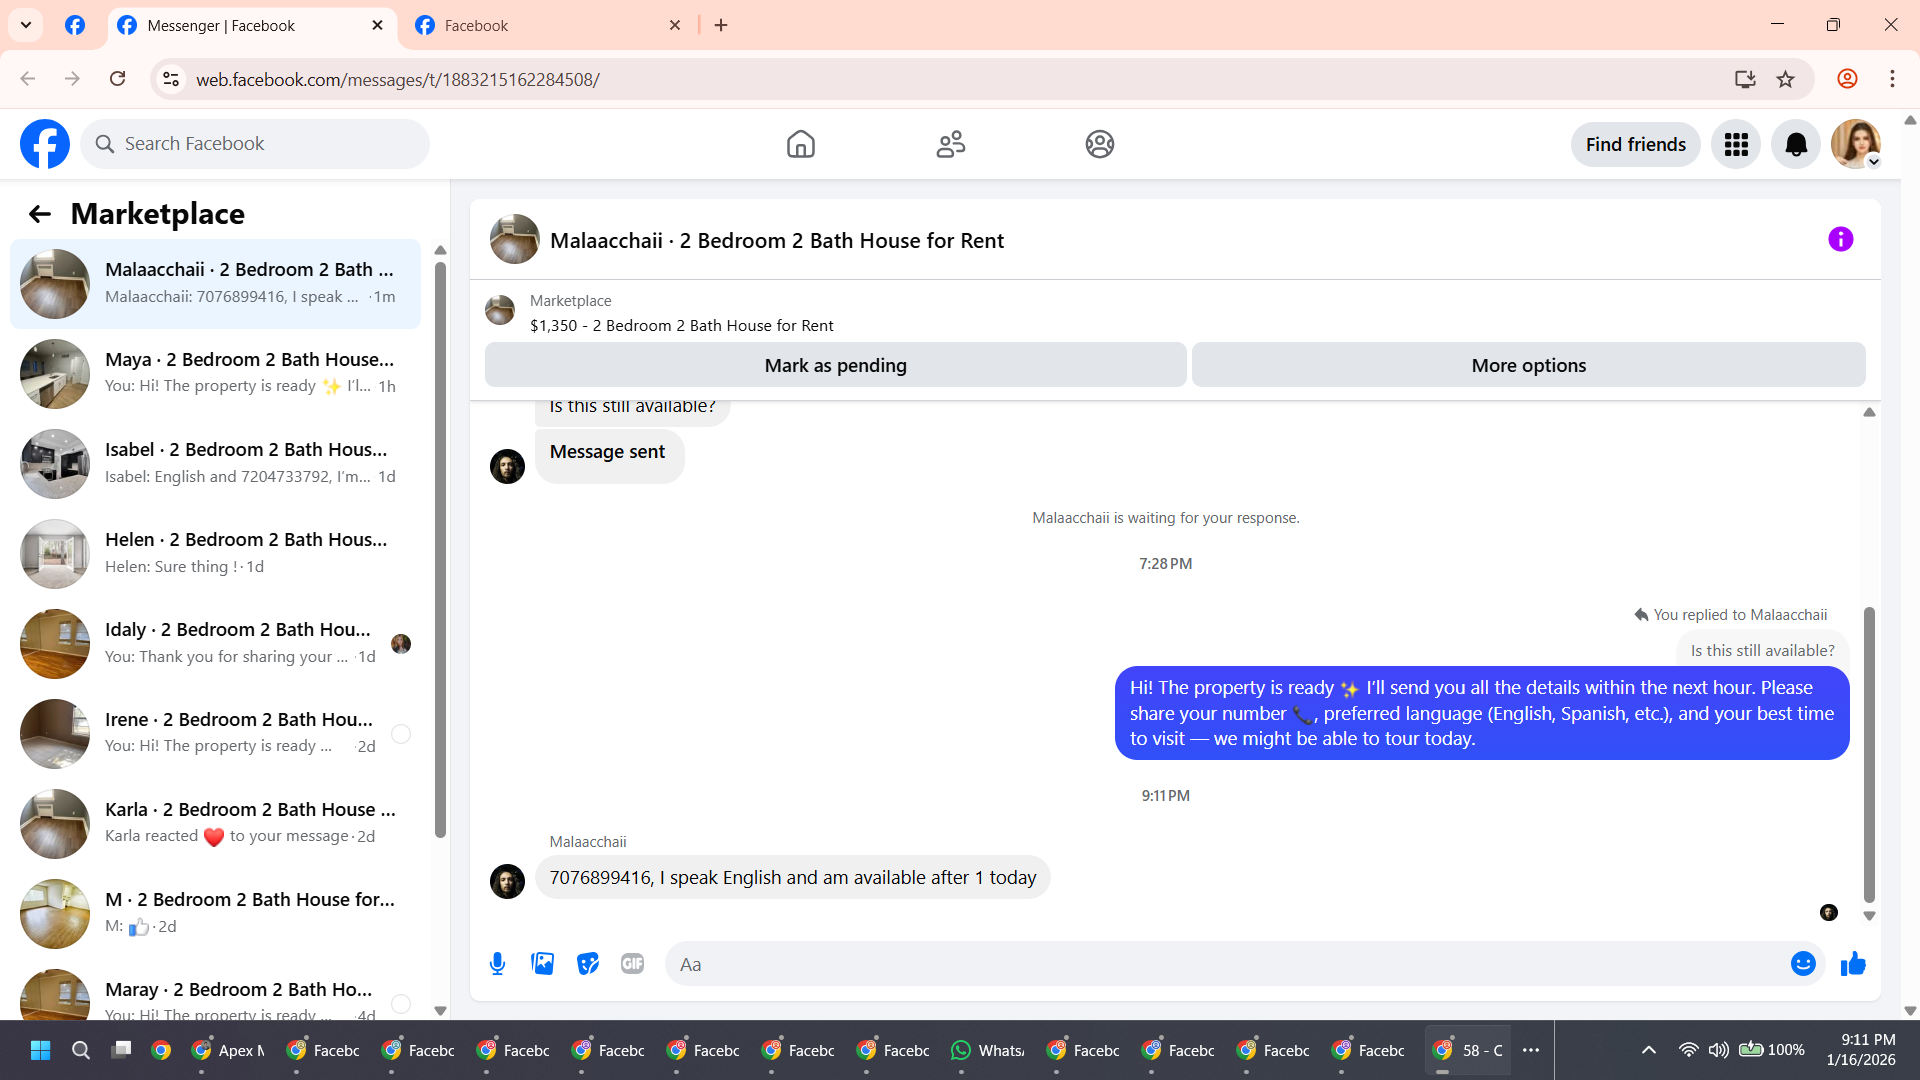Open the GIF picker

tap(632, 964)
